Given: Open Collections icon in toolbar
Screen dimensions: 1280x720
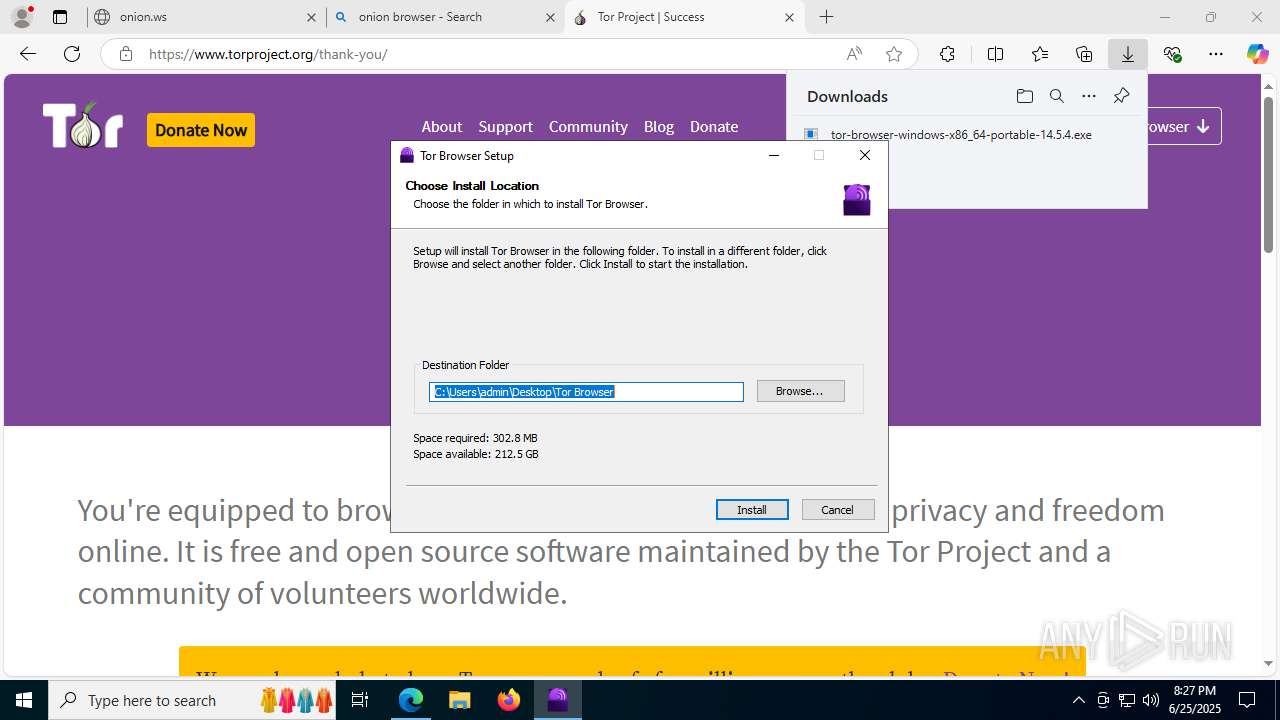Looking at the screenshot, I should [x=1084, y=54].
